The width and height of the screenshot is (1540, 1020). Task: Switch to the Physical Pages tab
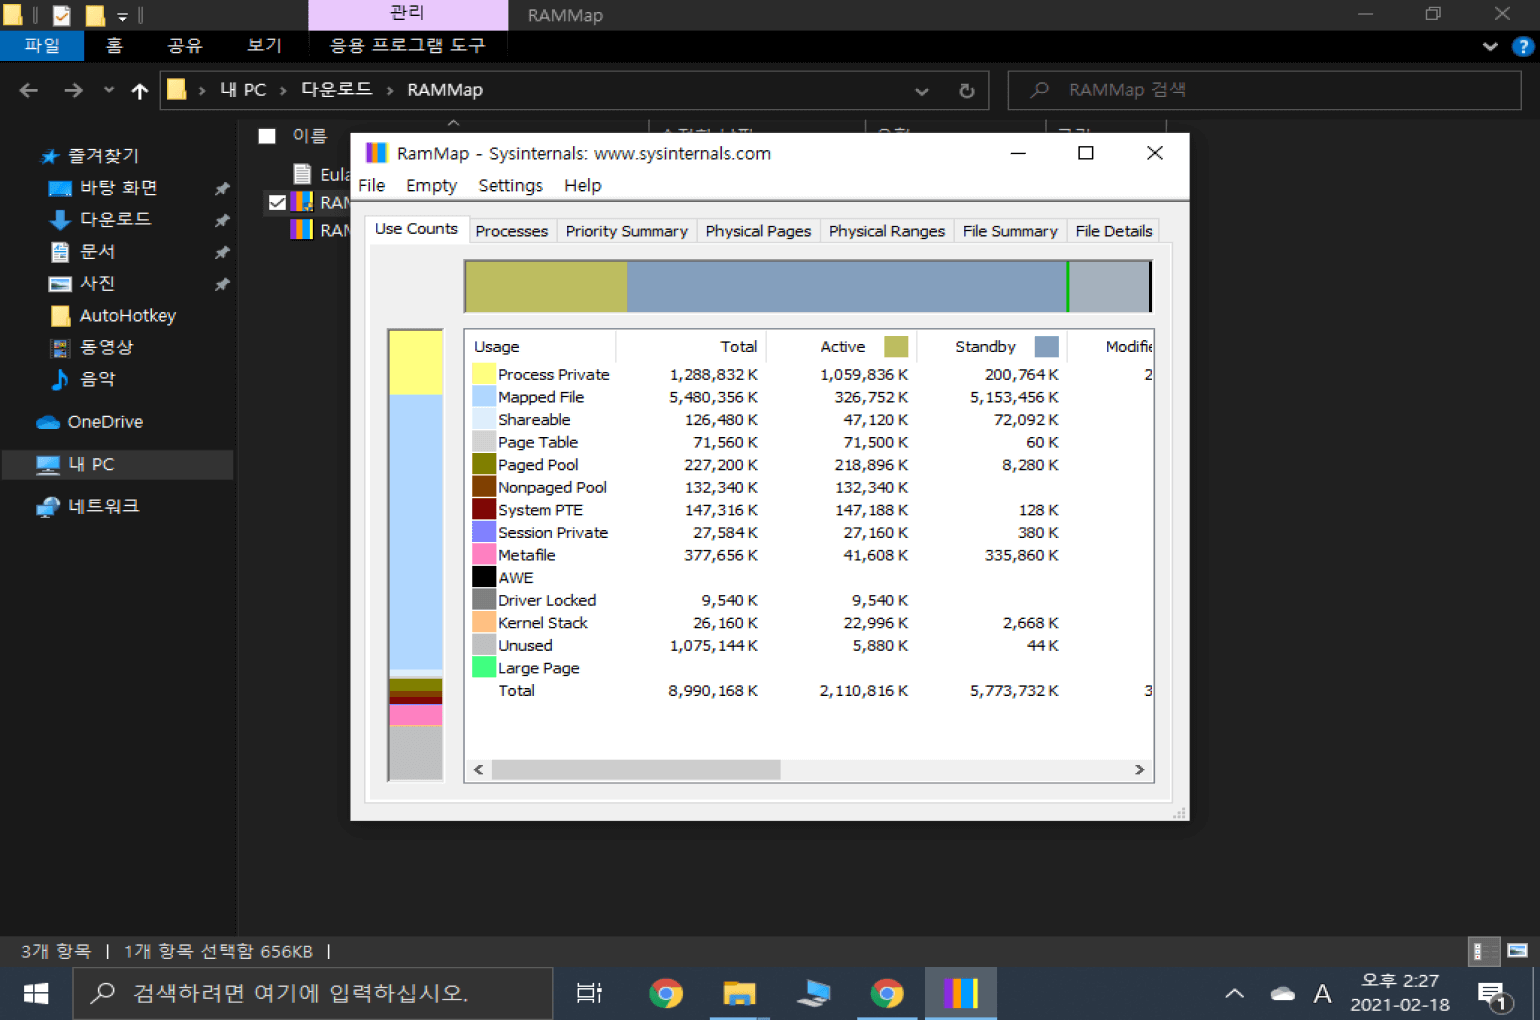tap(757, 231)
